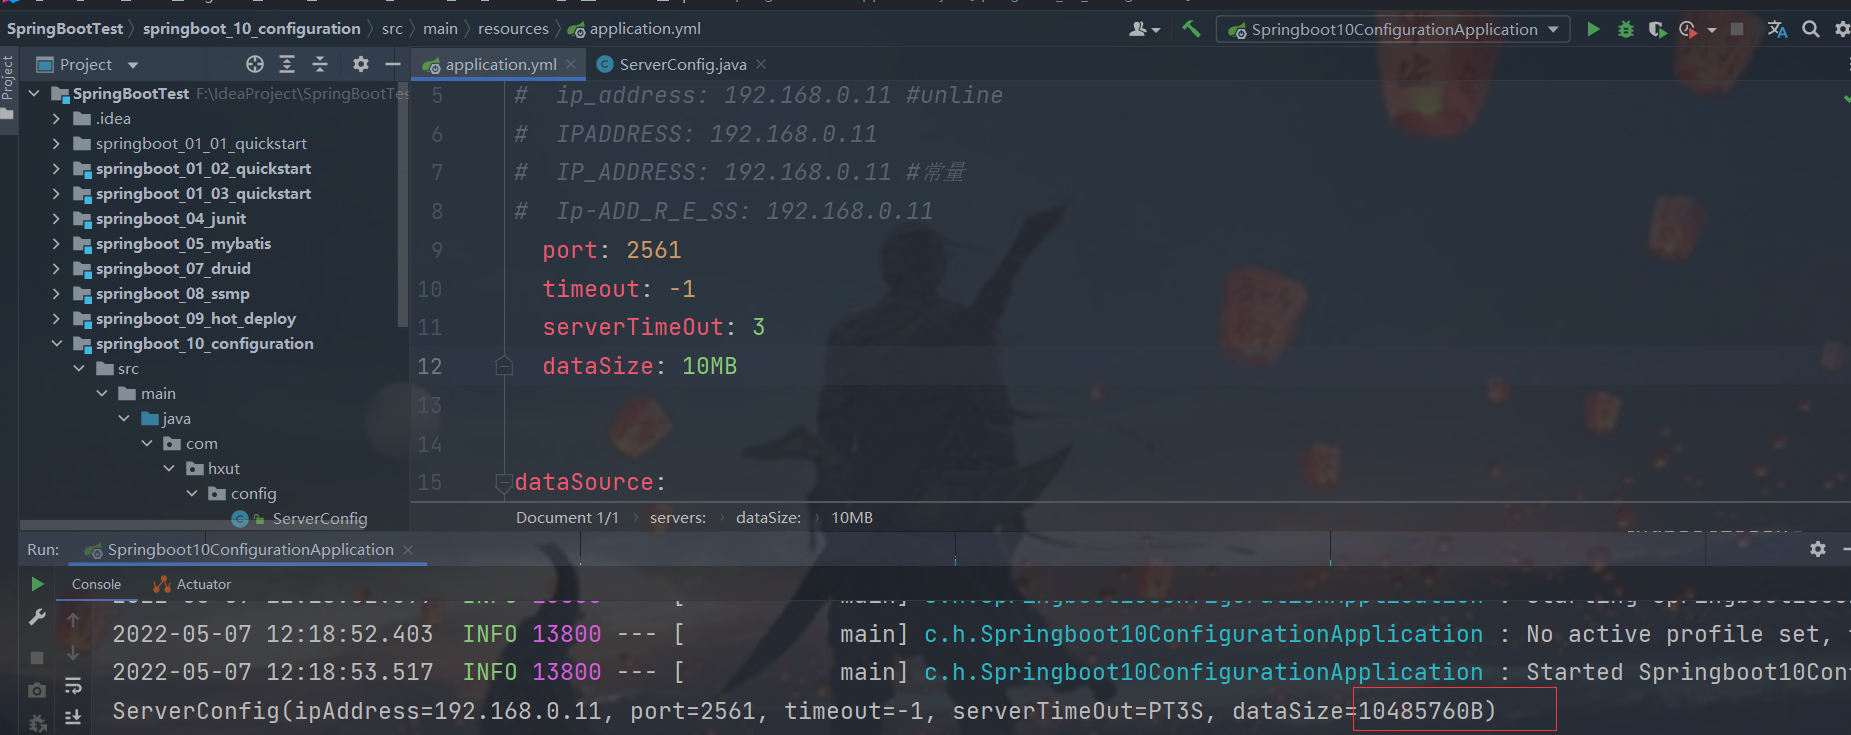1851x735 pixels.
Task: Click the port: 2561 line in editor
Action: pyautogui.click(x=612, y=250)
